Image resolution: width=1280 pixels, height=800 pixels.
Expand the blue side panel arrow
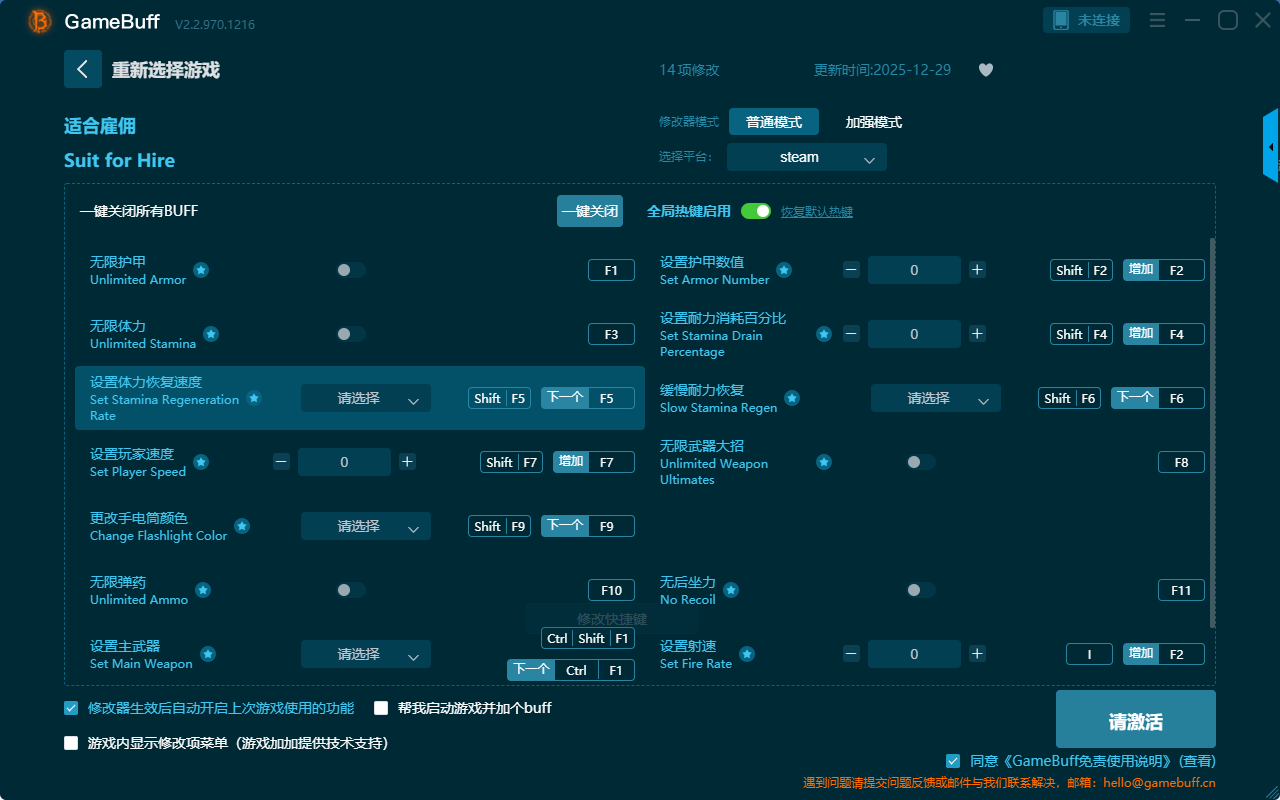[1270, 147]
